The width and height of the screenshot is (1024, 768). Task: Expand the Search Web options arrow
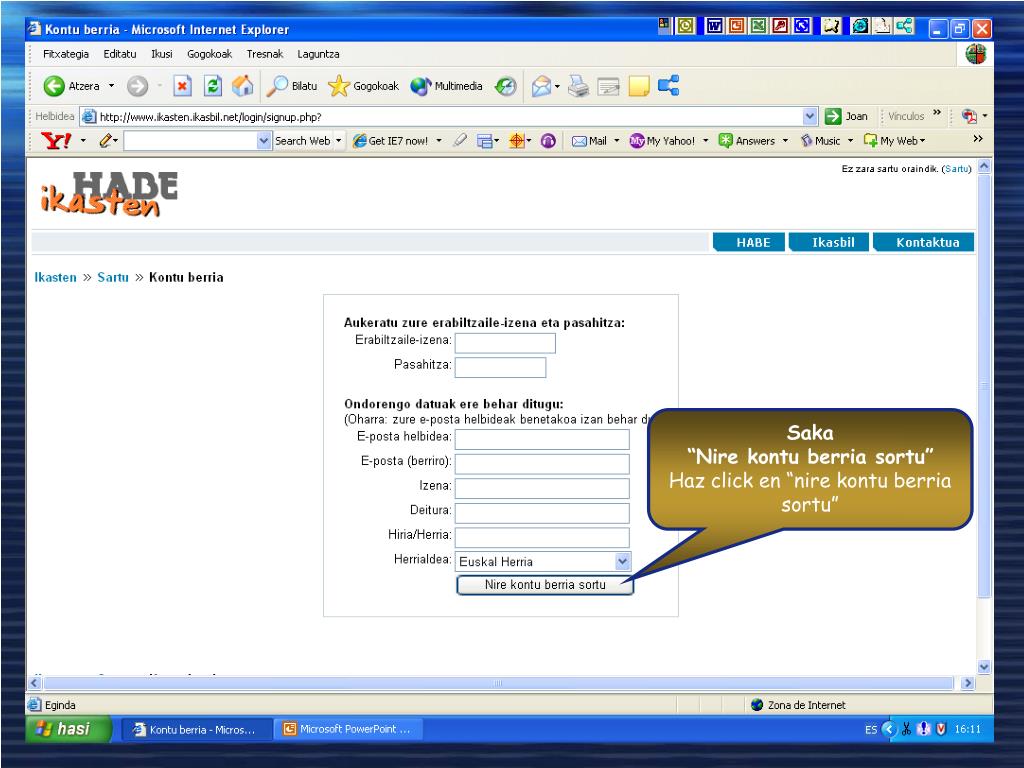click(338, 140)
